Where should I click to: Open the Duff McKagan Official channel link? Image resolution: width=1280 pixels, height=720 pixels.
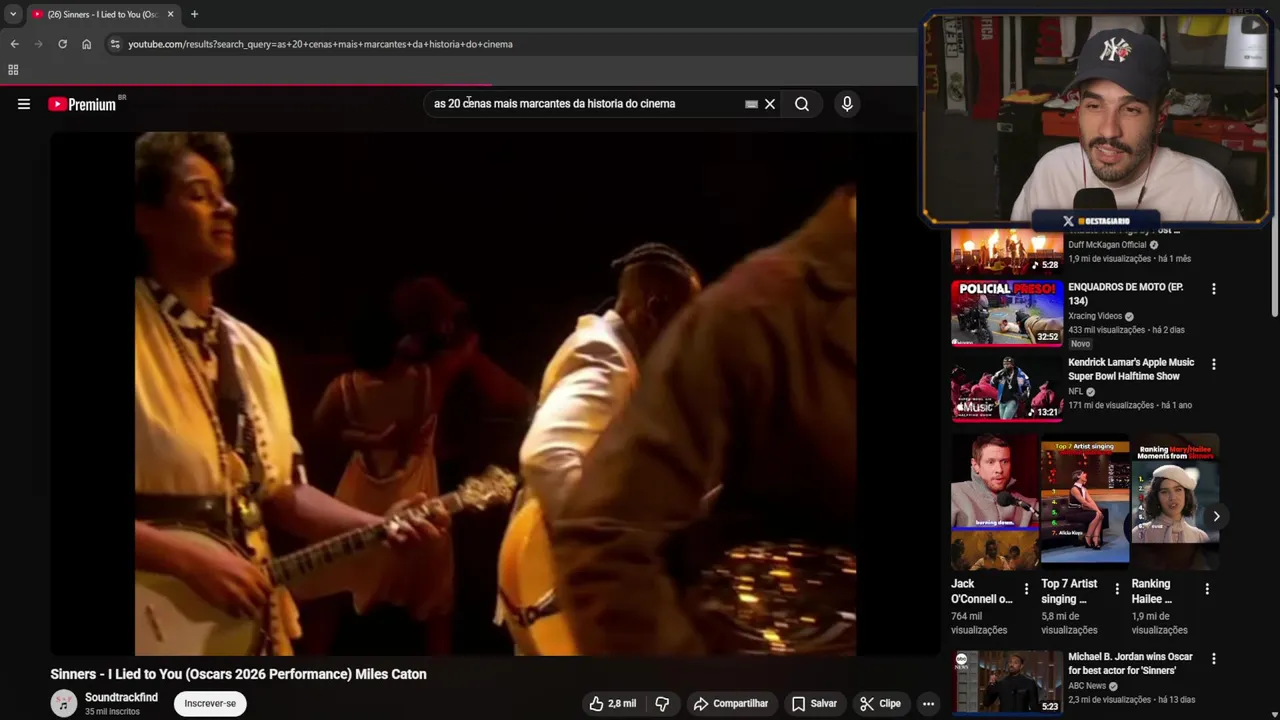(x=1107, y=245)
